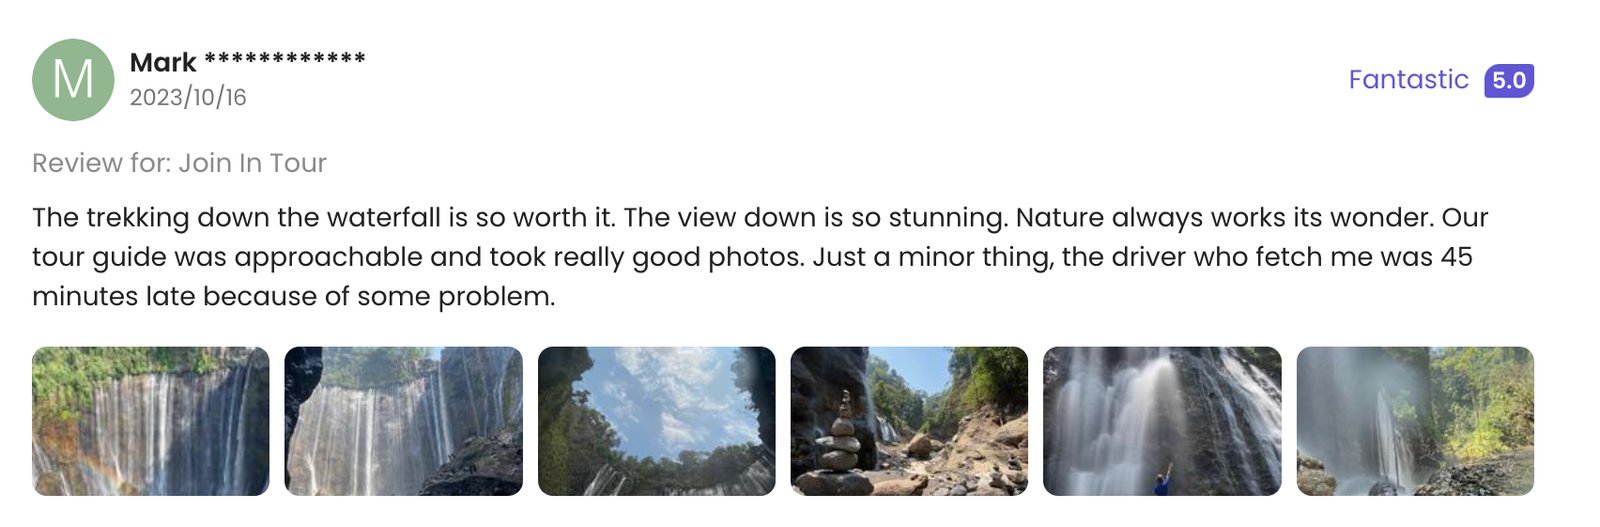Open the second waterfall photo with dark cliff

403,421
